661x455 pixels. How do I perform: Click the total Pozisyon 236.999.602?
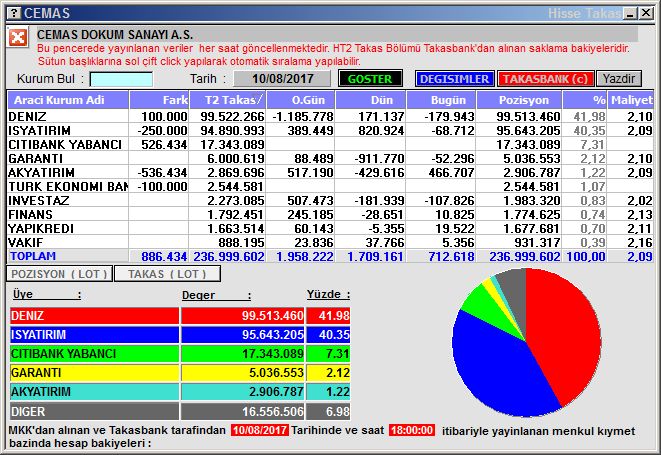(x=525, y=256)
